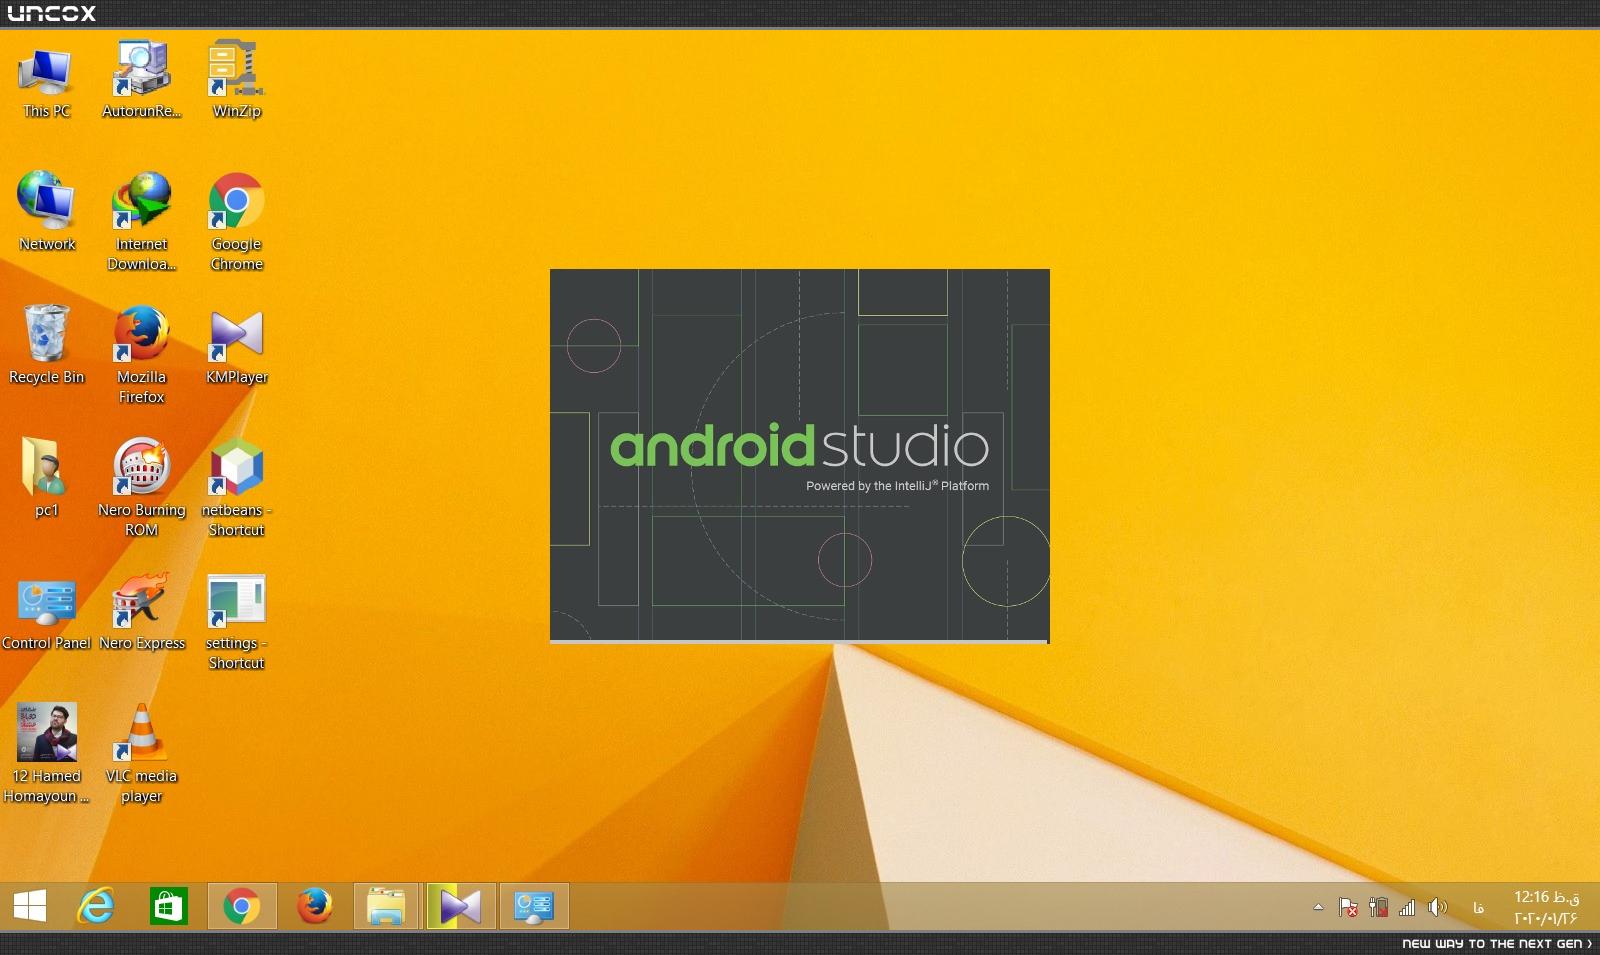Show hidden system tray icons

click(1318, 907)
